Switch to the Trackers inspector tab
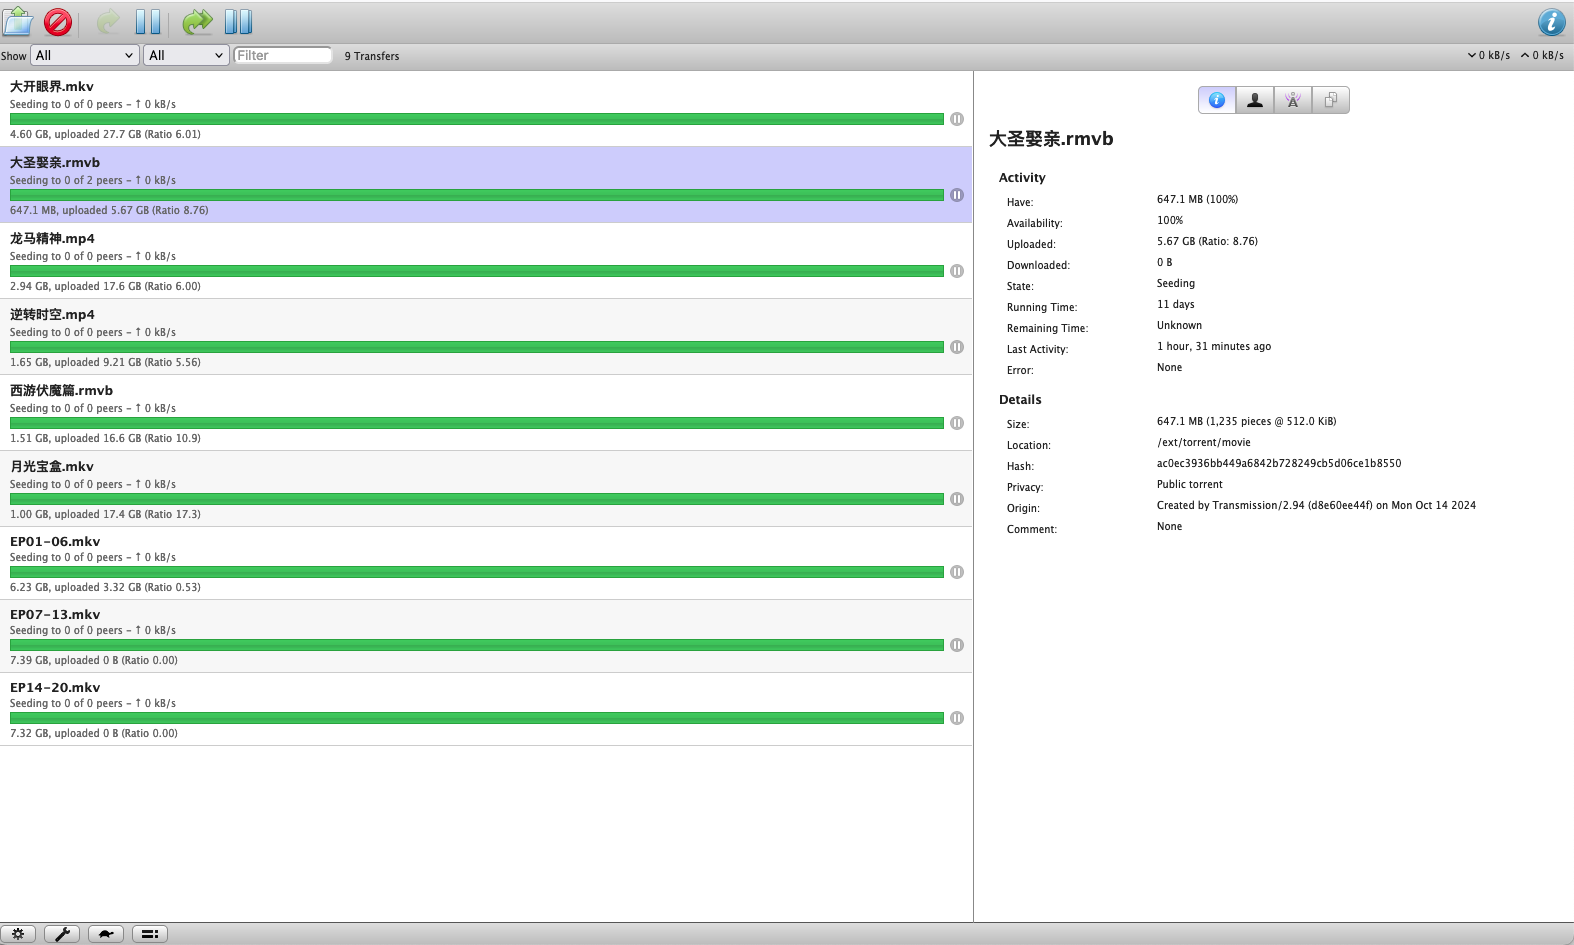This screenshot has width=1574, height=945. (x=1293, y=100)
